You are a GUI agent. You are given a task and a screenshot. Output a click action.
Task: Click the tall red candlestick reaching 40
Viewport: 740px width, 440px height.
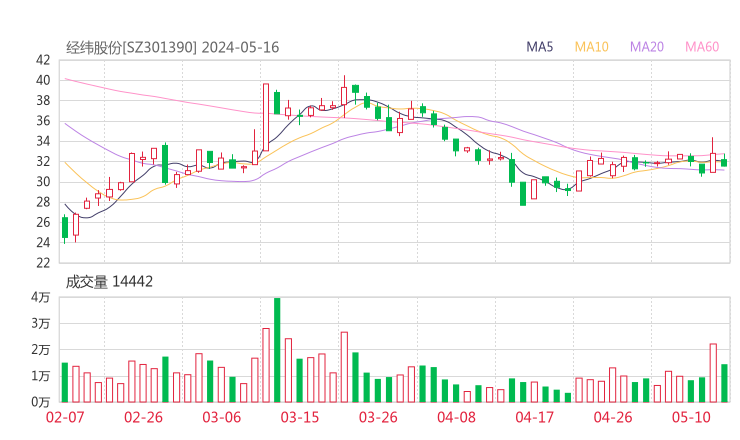tap(266, 117)
